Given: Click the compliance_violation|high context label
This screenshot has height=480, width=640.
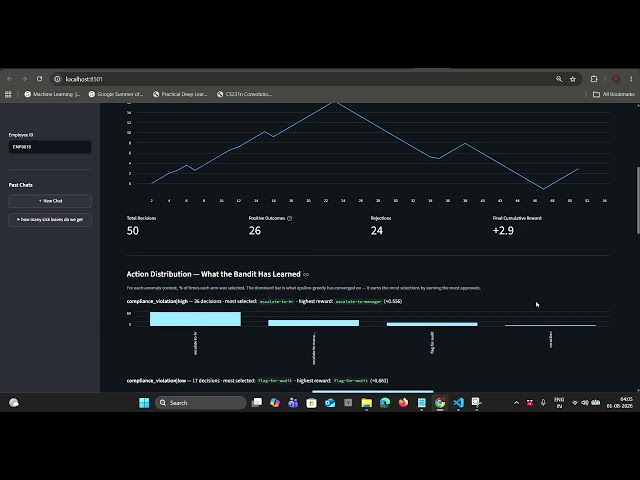Looking at the screenshot, I should (x=157, y=301).
